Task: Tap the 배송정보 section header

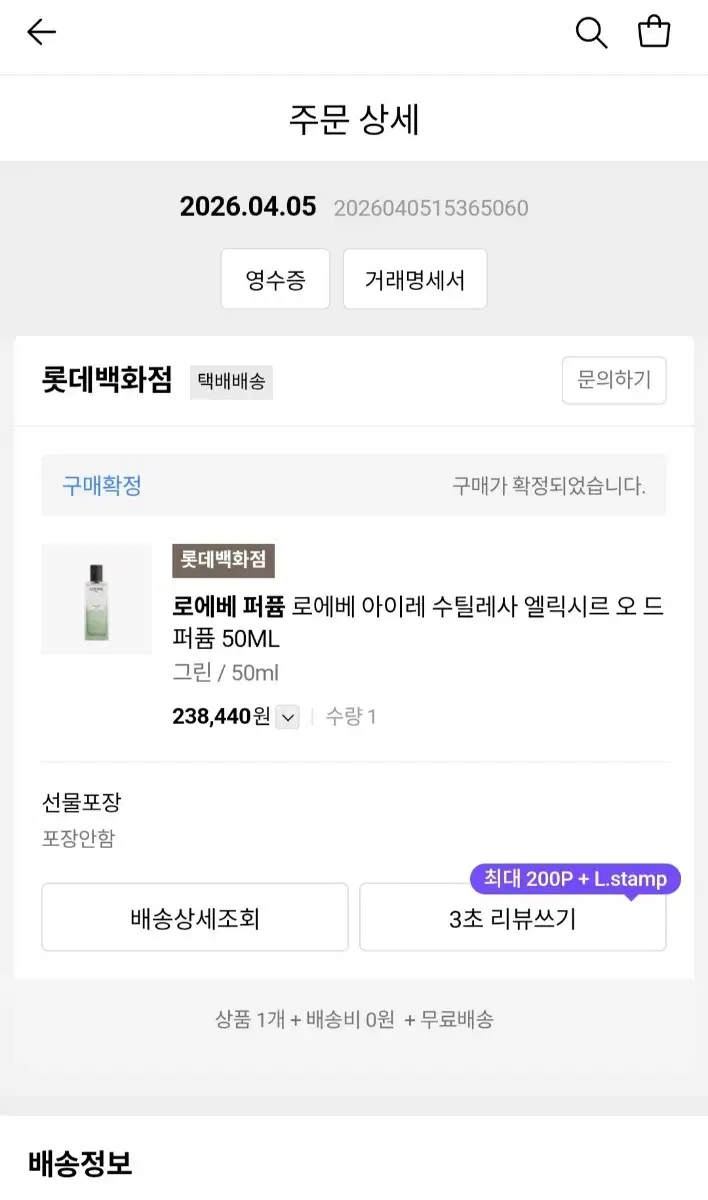Action: pos(80,1163)
